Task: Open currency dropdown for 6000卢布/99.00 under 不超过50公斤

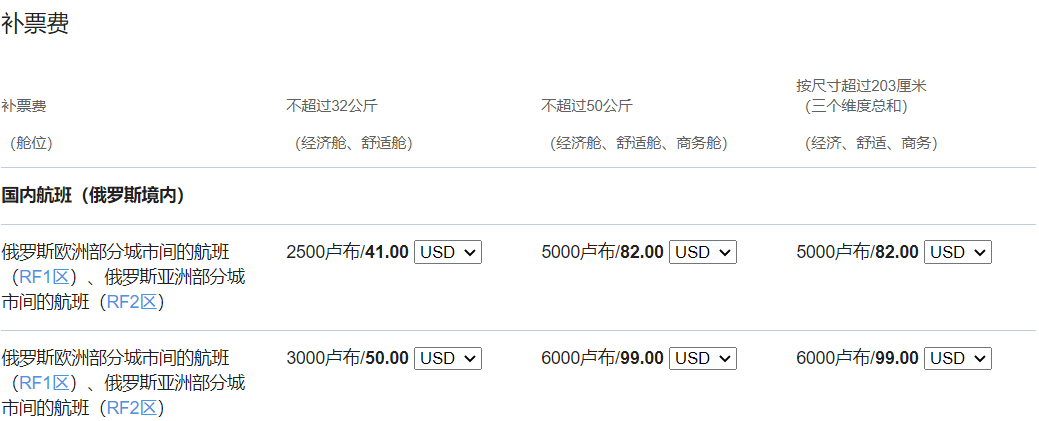Action: pyautogui.click(x=702, y=358)
